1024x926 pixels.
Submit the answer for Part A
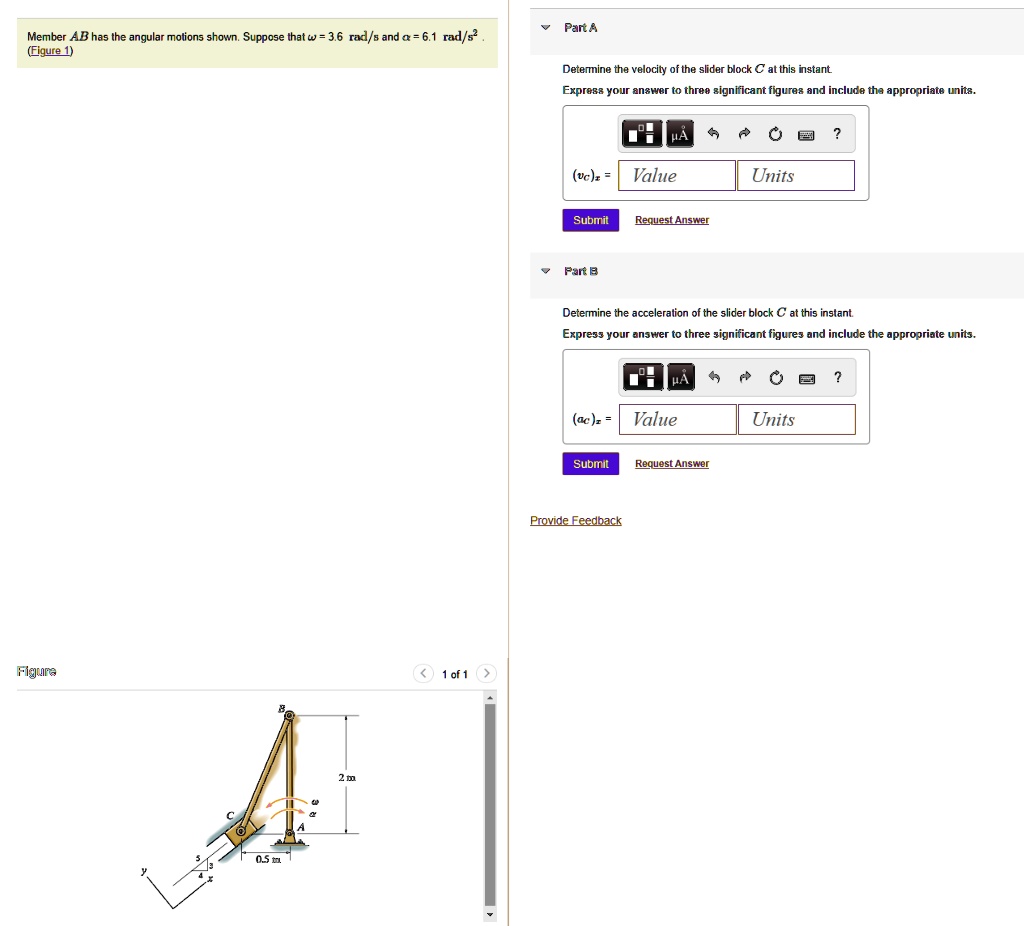tap(590, 220)
